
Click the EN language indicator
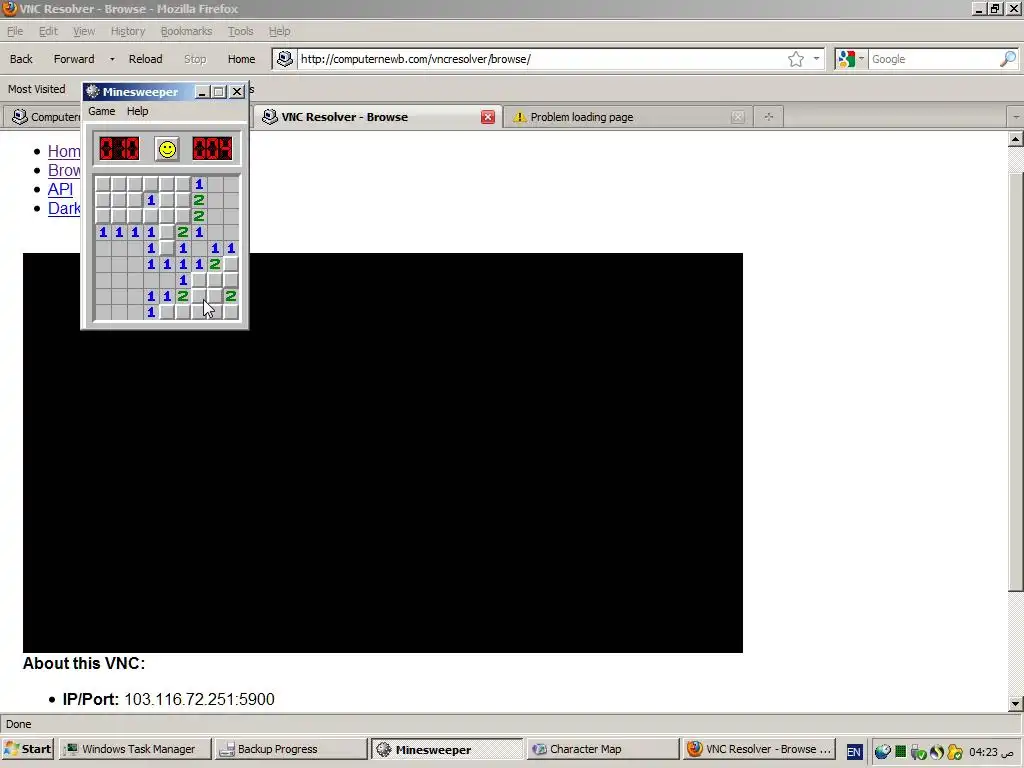coord(854,752)
